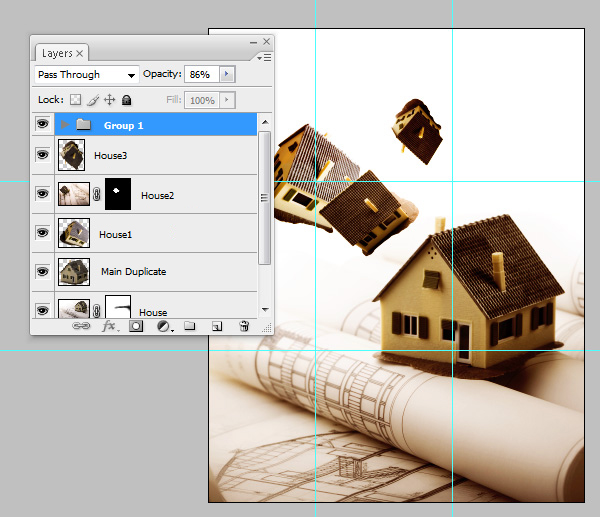Minimize the Layers panel
The height and width of the screenshot is (517, 600).
point(253,42)
